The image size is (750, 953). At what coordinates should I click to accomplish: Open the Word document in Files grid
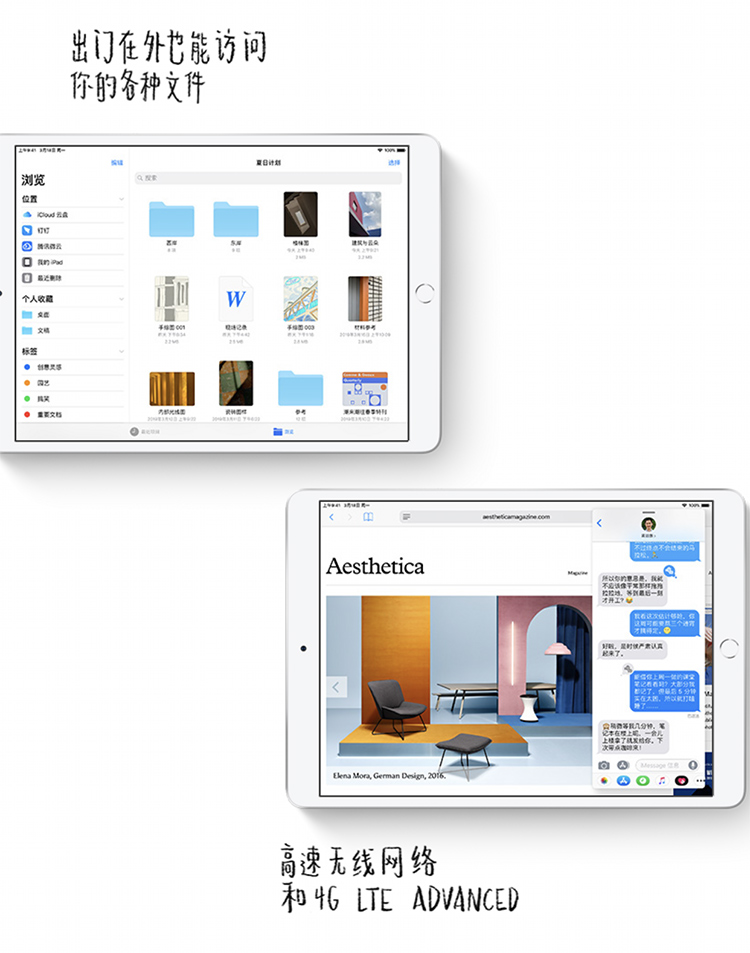236,299
